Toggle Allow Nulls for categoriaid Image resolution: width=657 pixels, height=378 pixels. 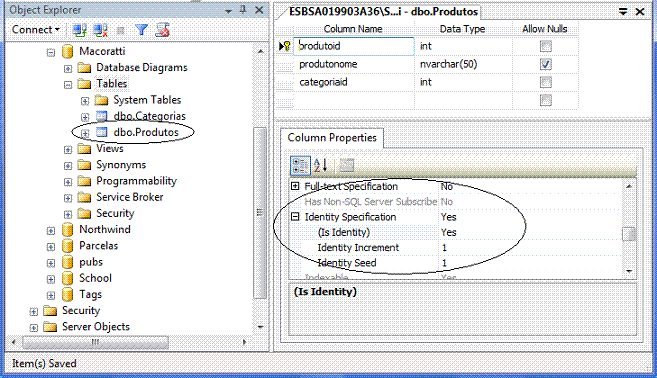[546, 82]
